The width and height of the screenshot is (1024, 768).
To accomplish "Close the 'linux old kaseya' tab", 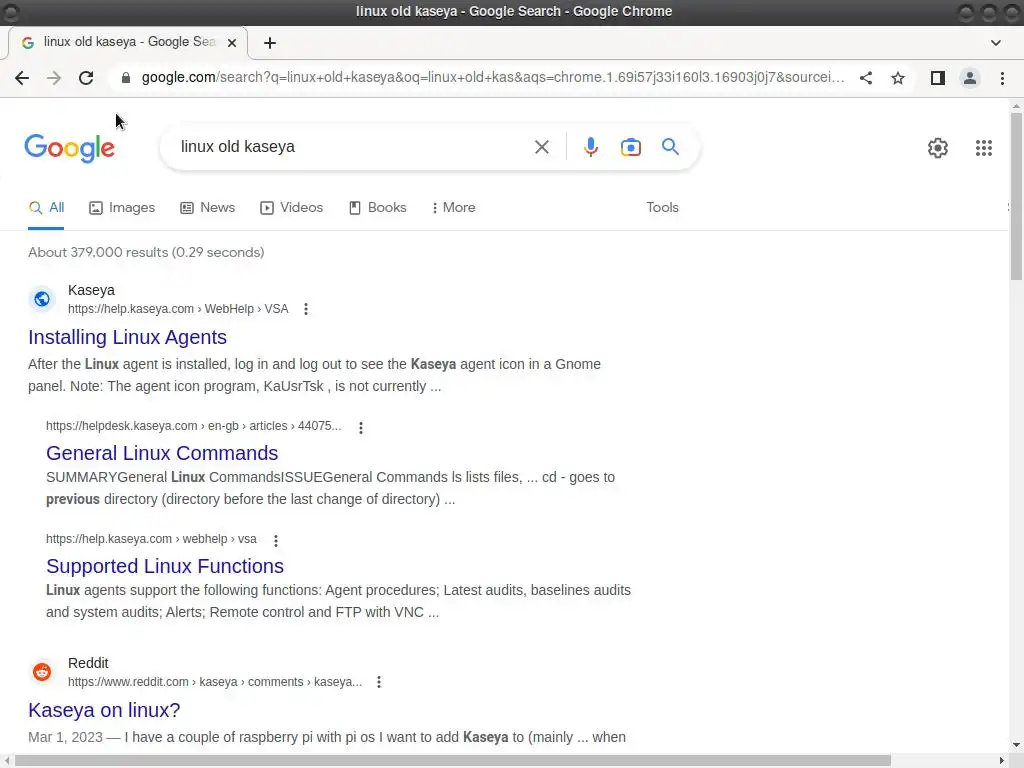I will tap(232, 43).
